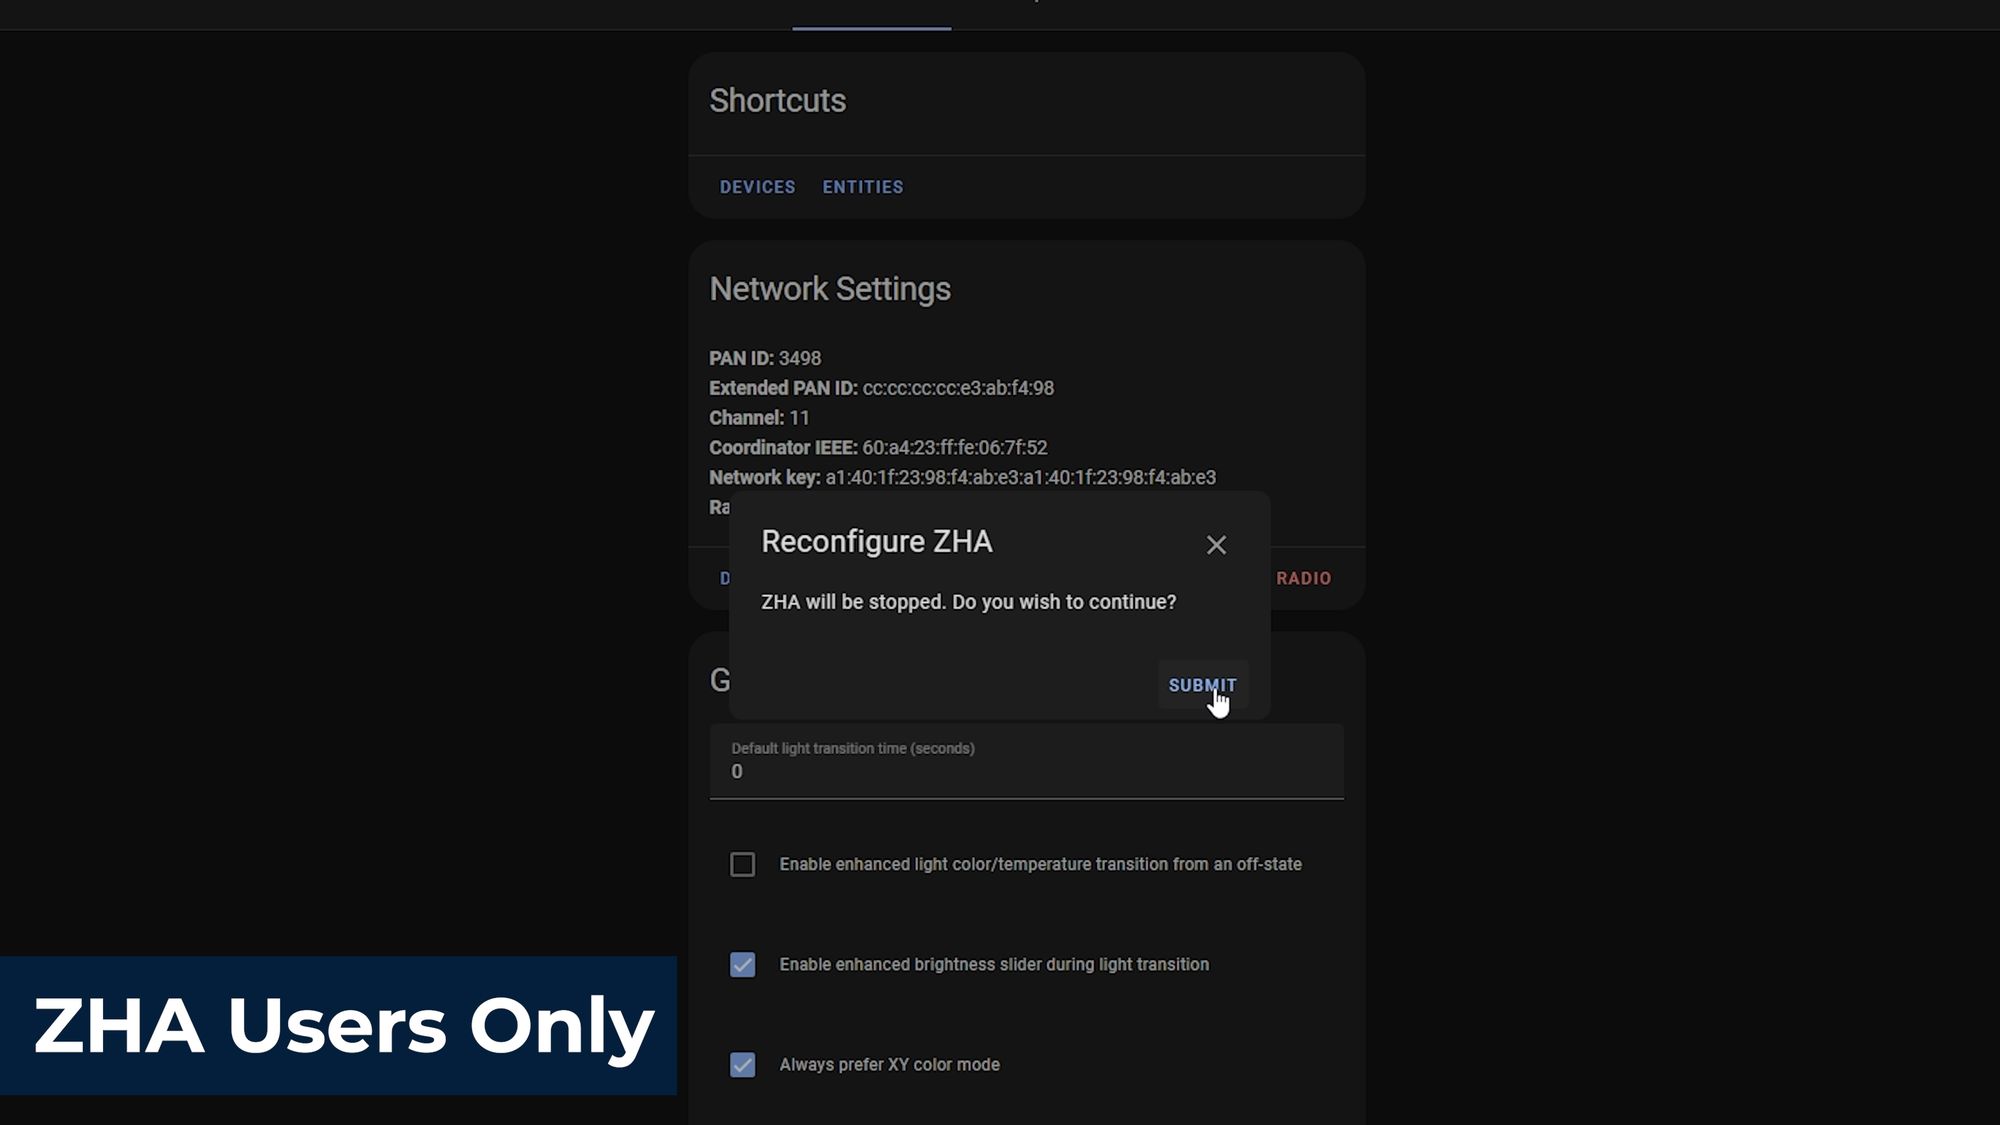Screen dimensions: 2000x1125
Task: Click the ENTITIES tab shortcut icon
Action: [x=863, y=185]
